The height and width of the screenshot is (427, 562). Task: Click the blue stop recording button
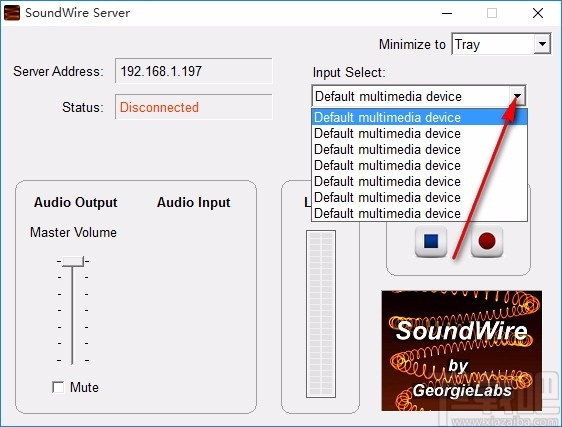(430, 241)
